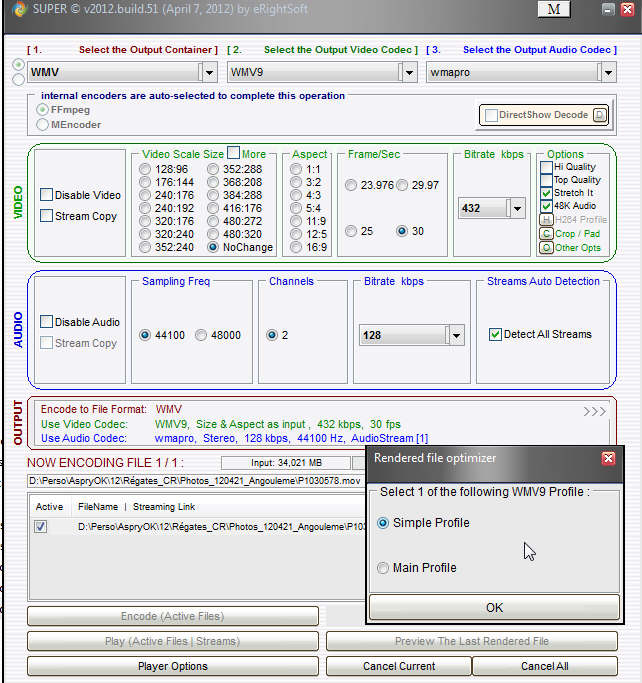Click the H264 Profile H icon
This screenshot has height=683, width=642.
pos(546,219)
